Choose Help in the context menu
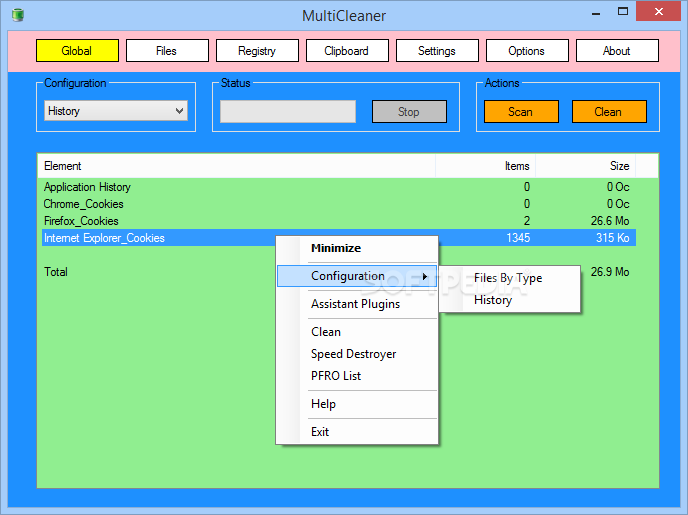This screenshot has height=515, width=688. click(357, 404)
